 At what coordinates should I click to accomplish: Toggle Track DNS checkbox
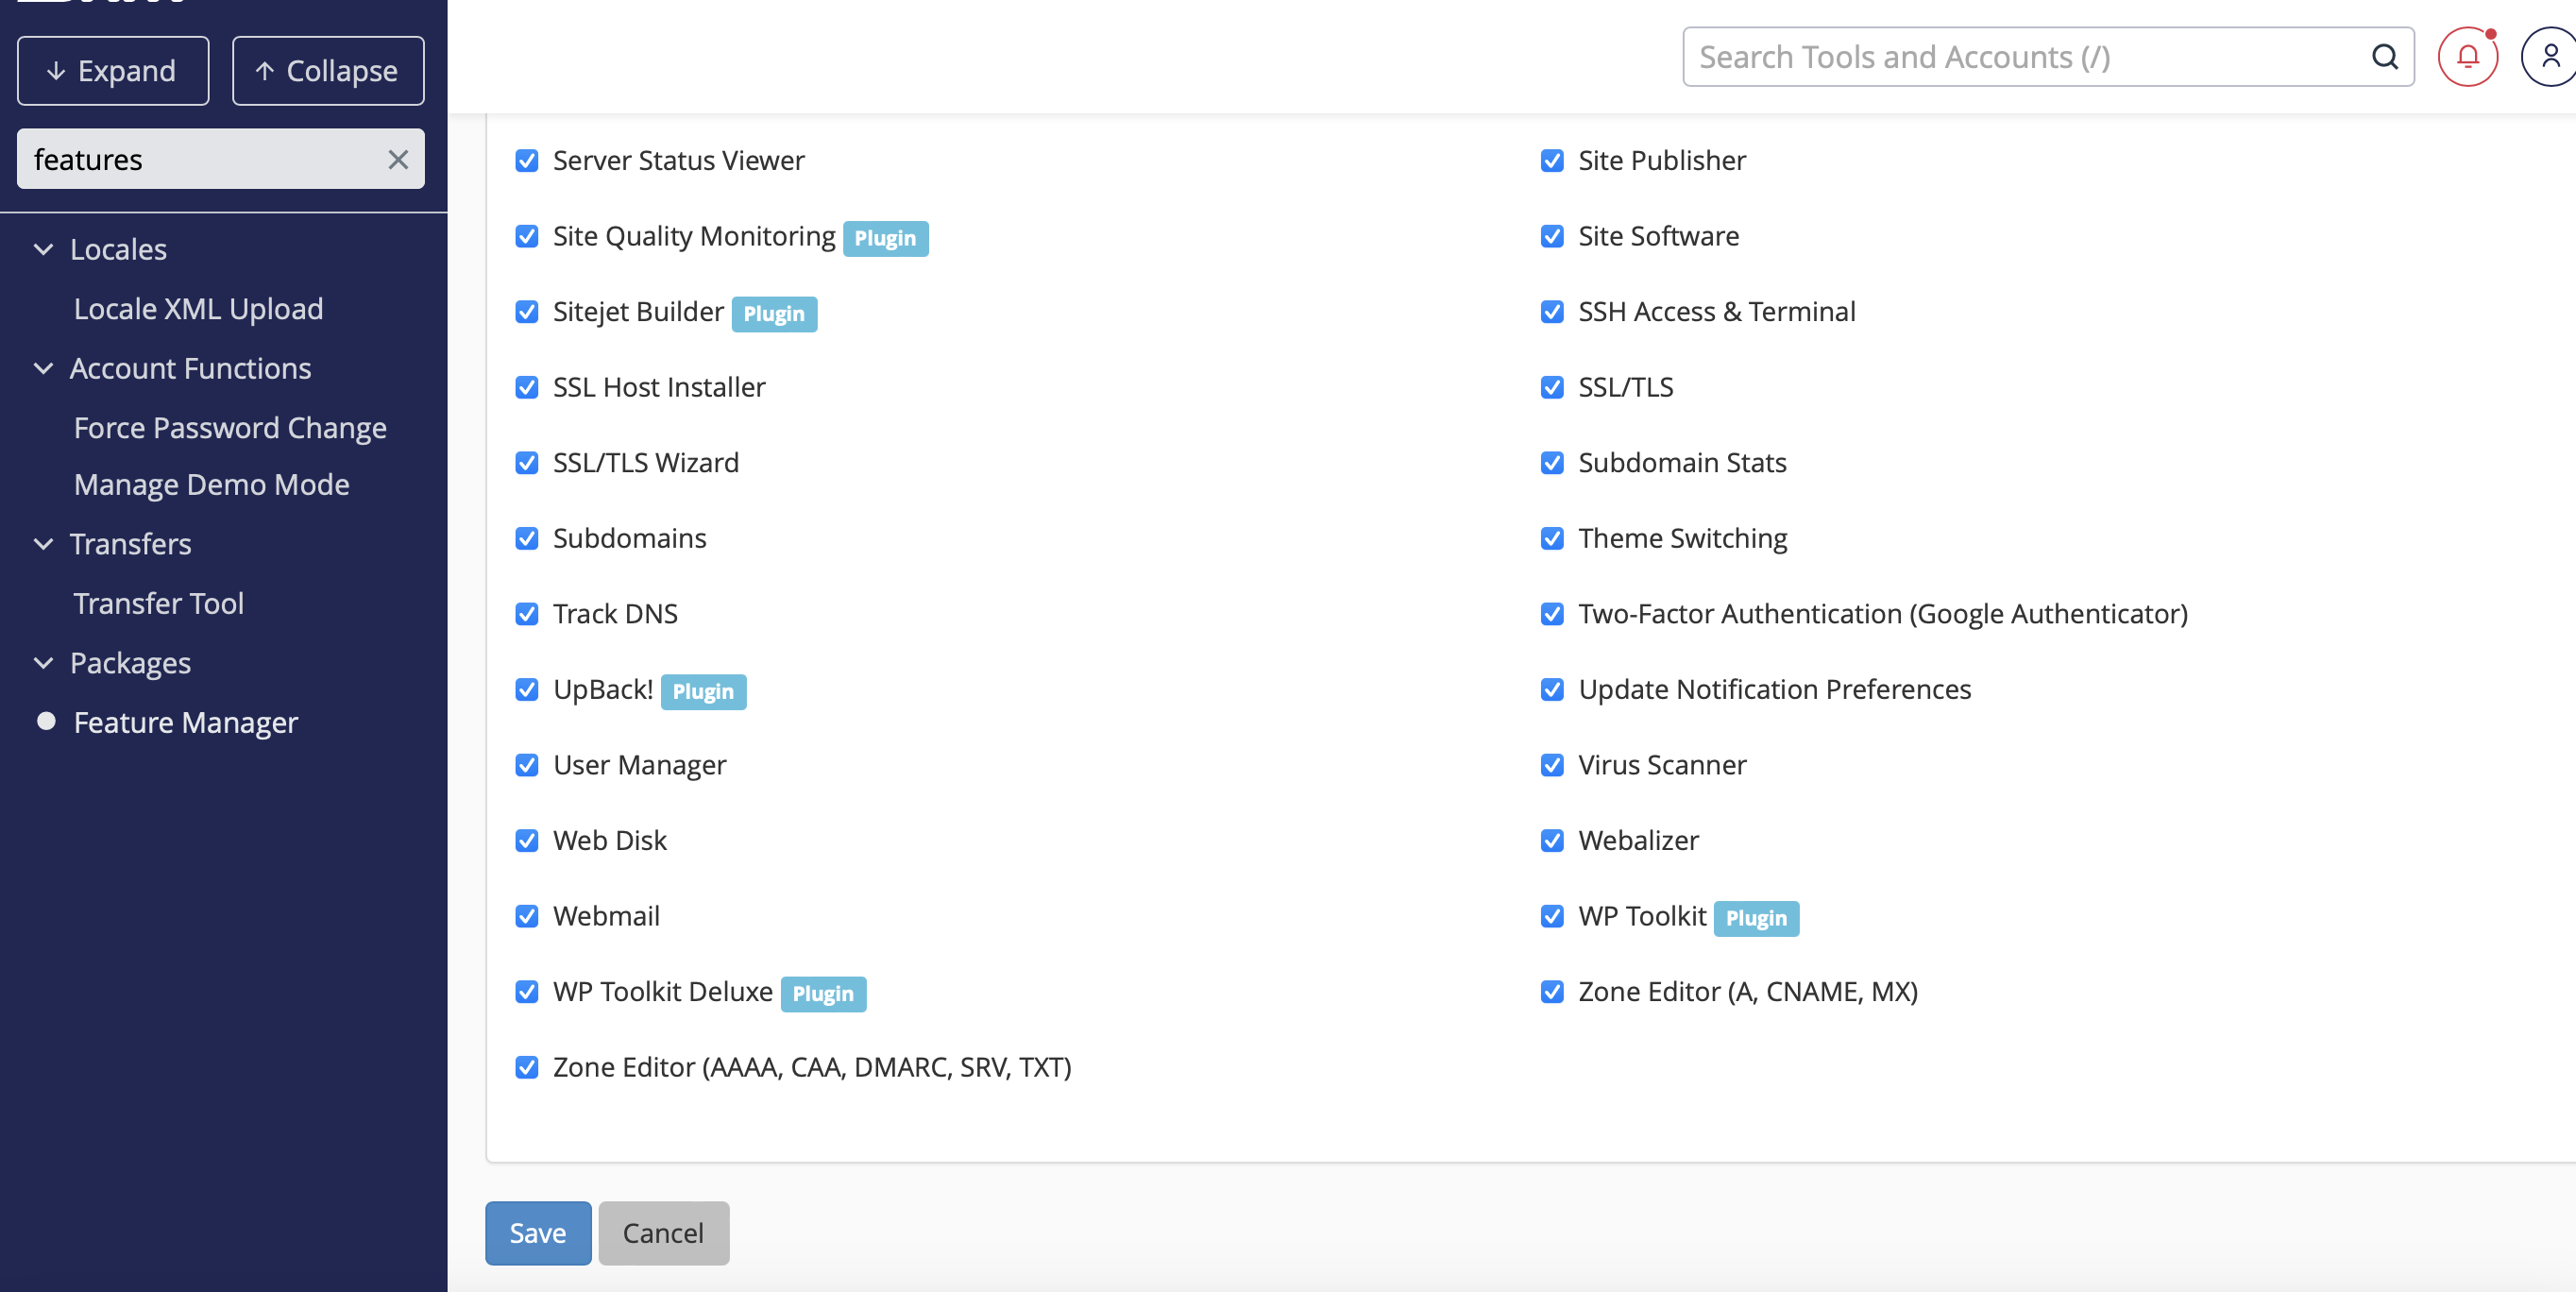(527, 614)
